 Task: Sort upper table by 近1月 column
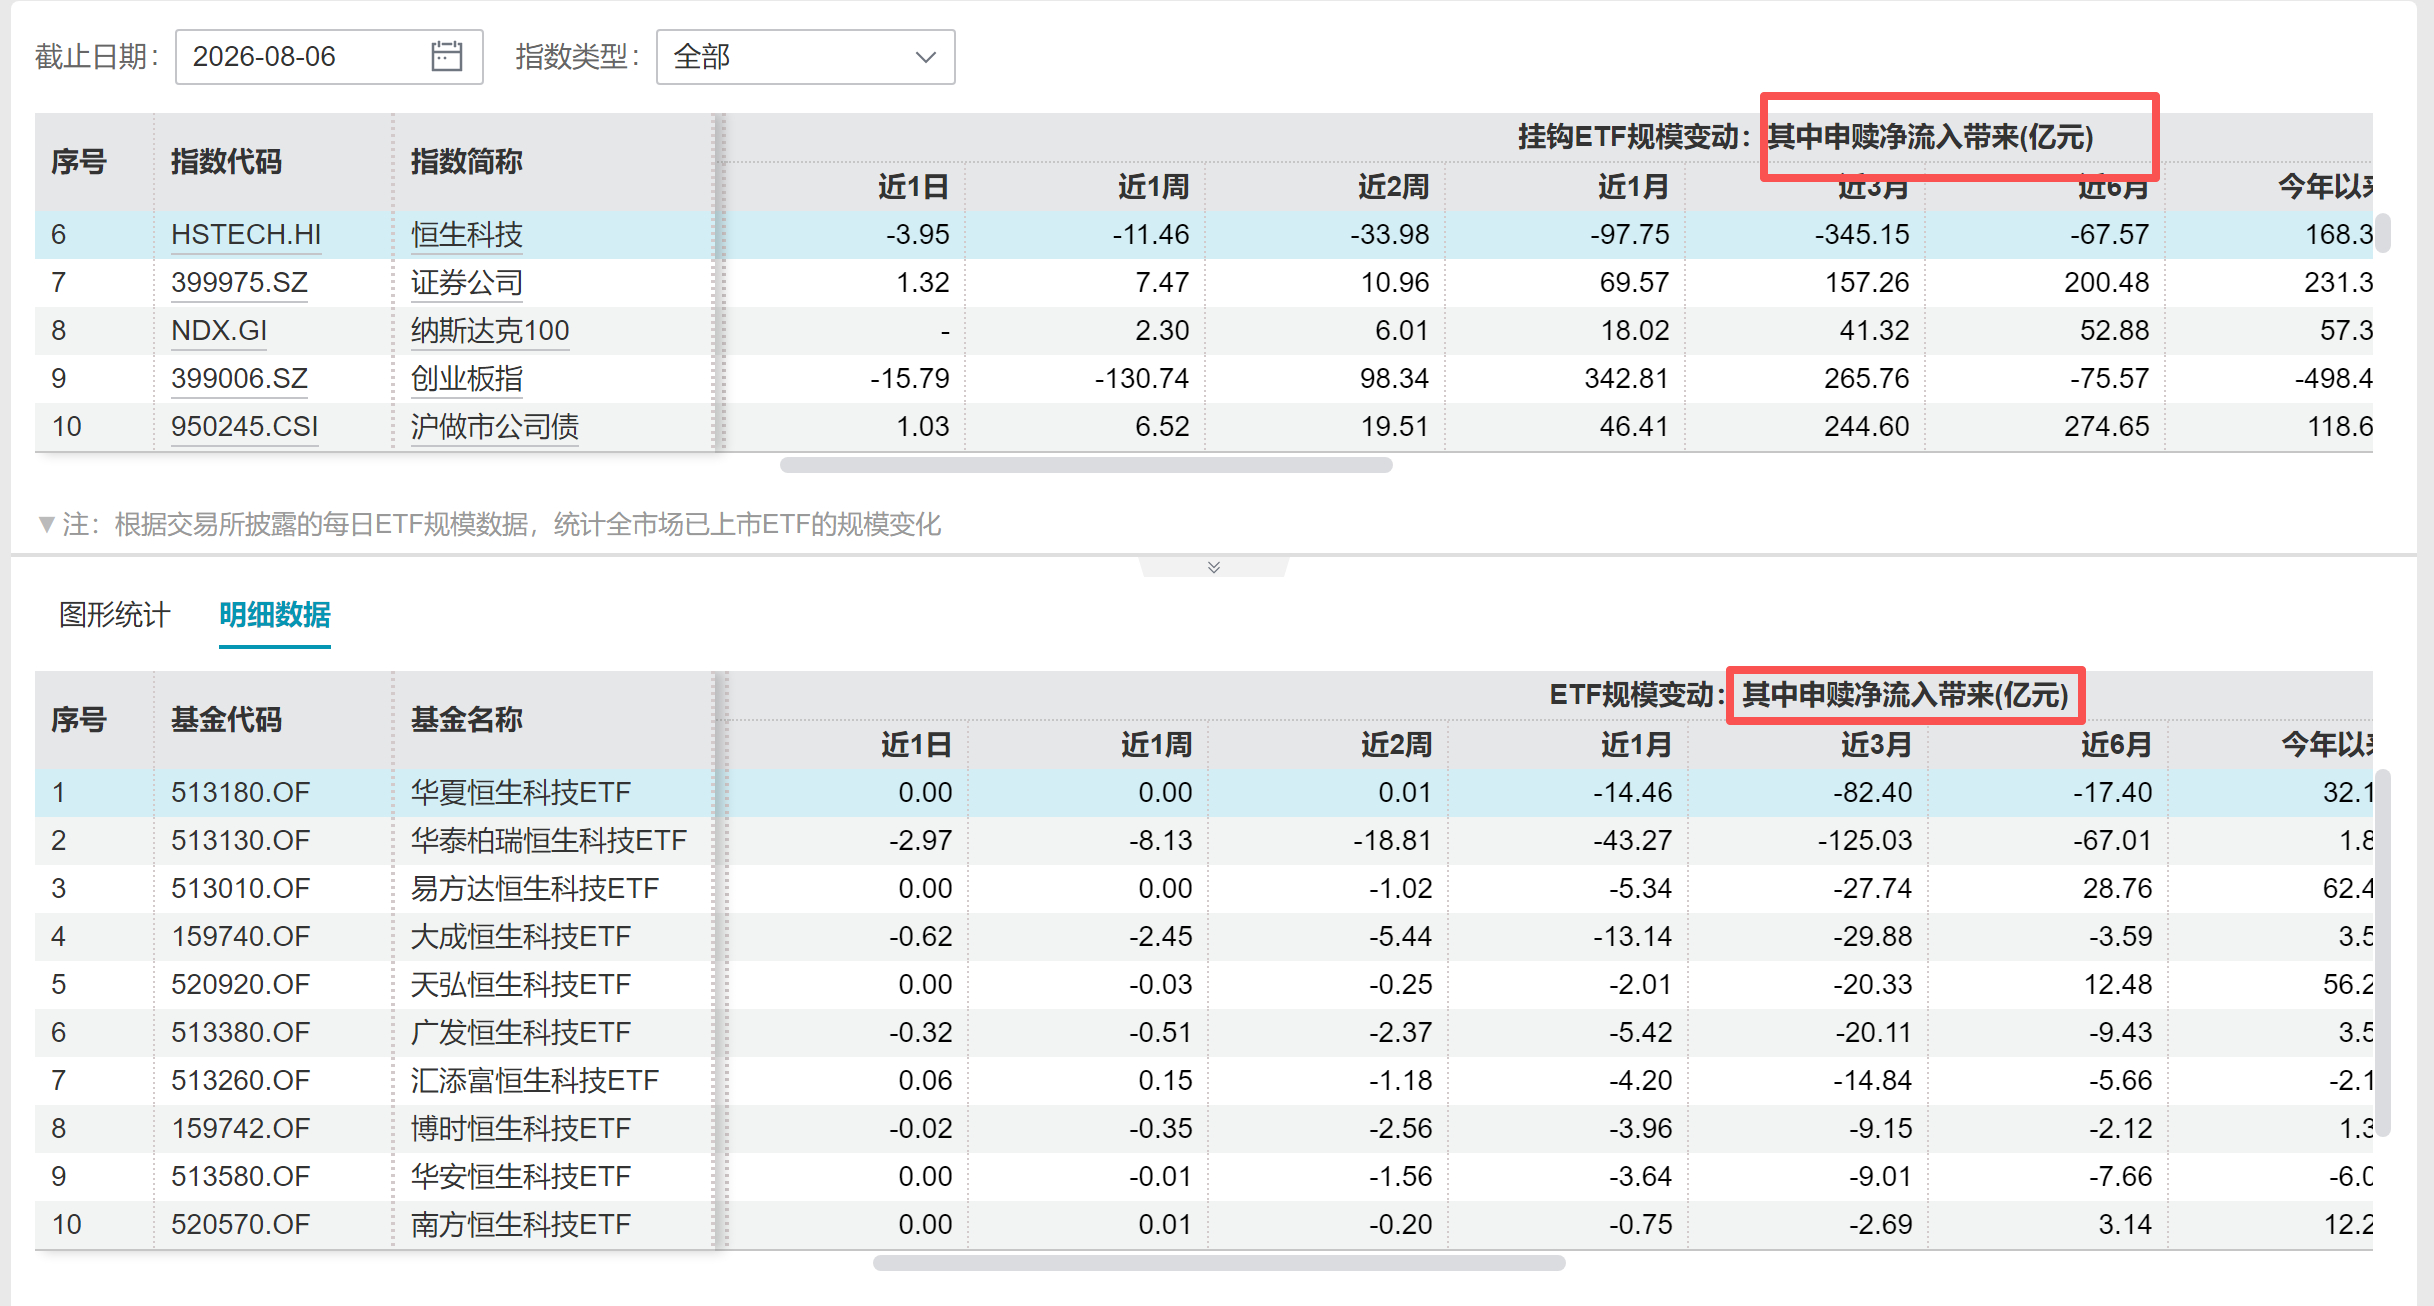coord(1633,186)
